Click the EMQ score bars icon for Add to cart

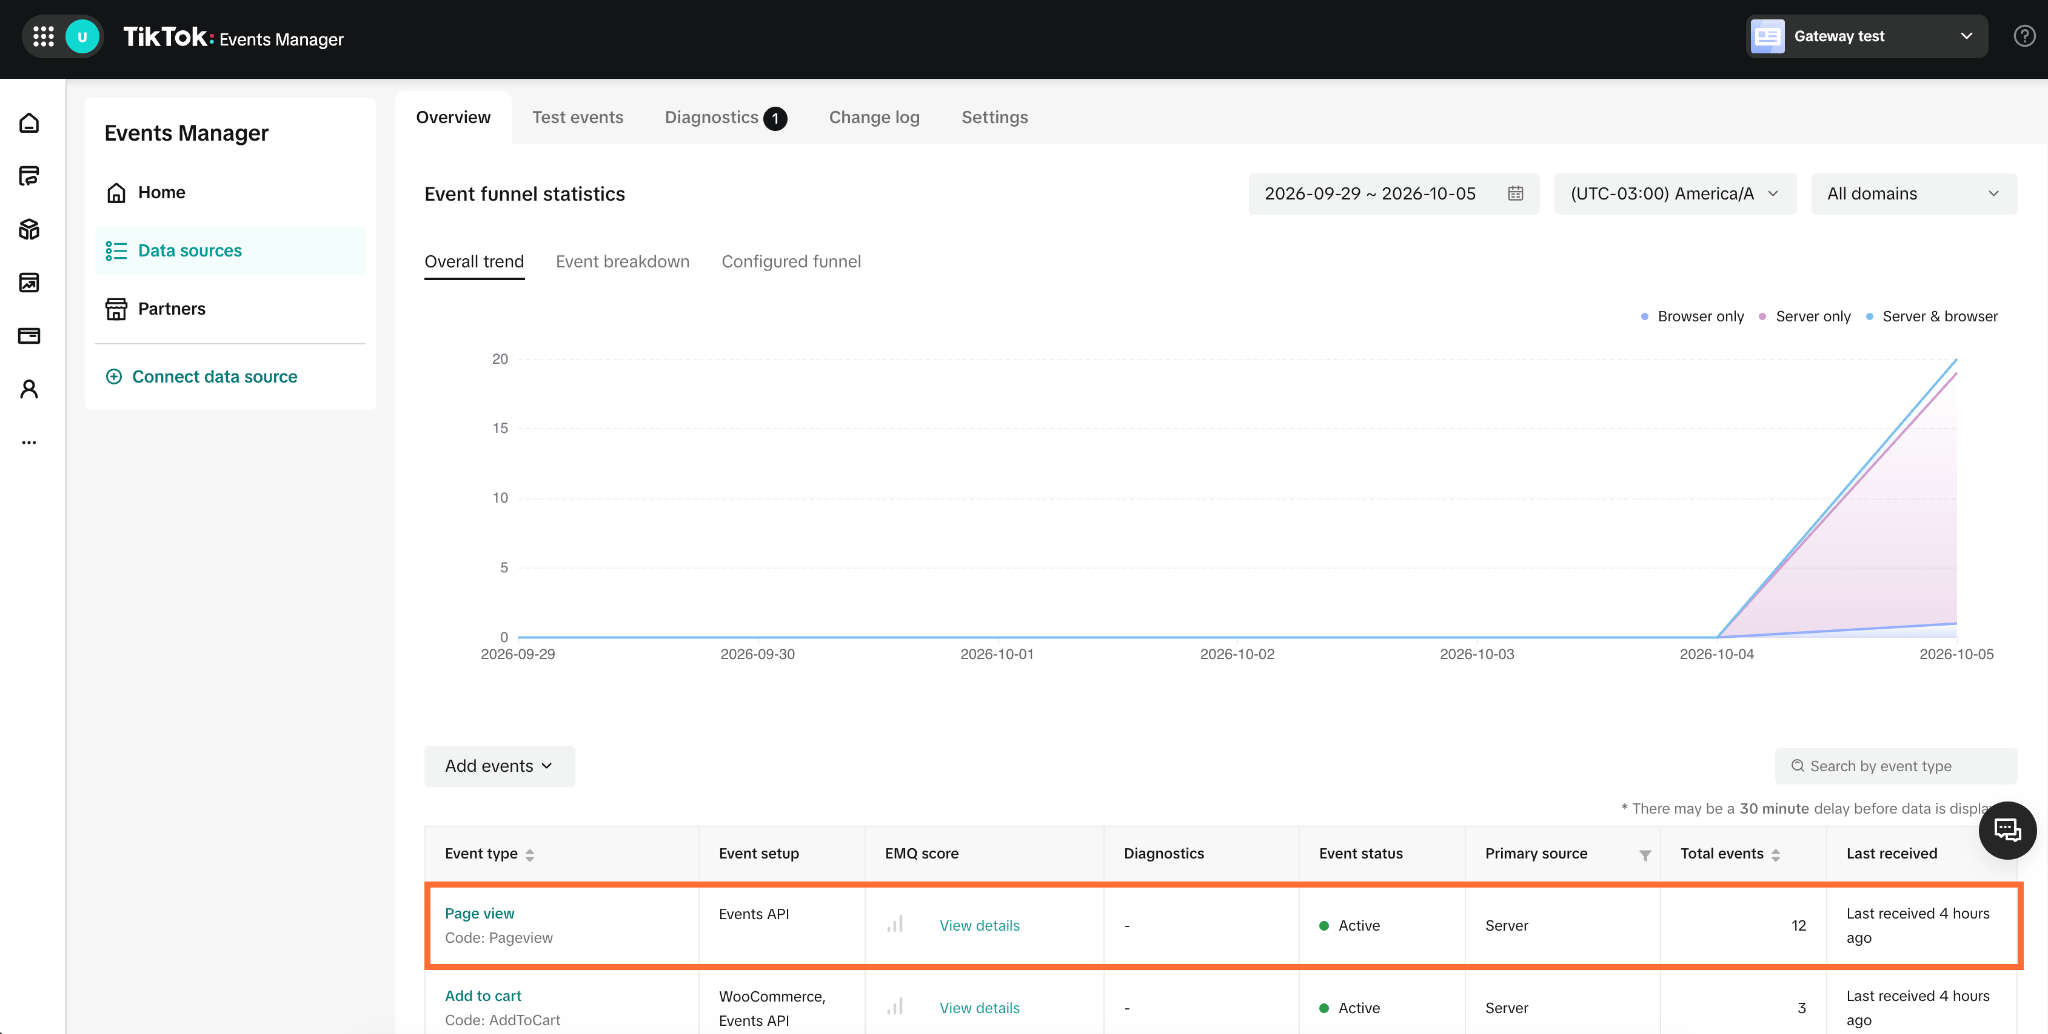(895, 1006)
